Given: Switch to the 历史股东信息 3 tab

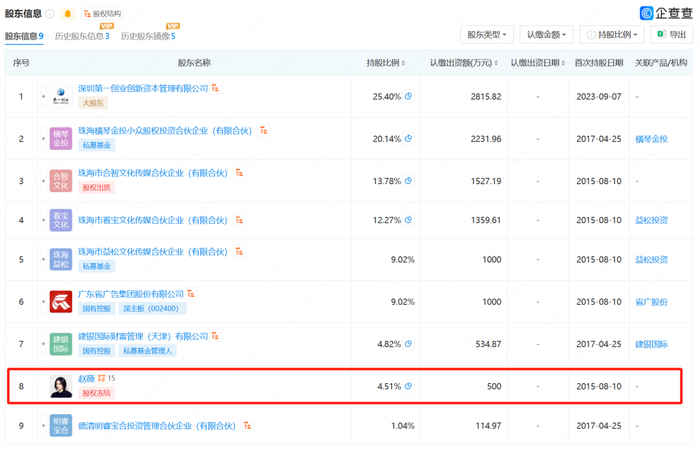Looking at the screenshot, I should (x=82, y=36).
